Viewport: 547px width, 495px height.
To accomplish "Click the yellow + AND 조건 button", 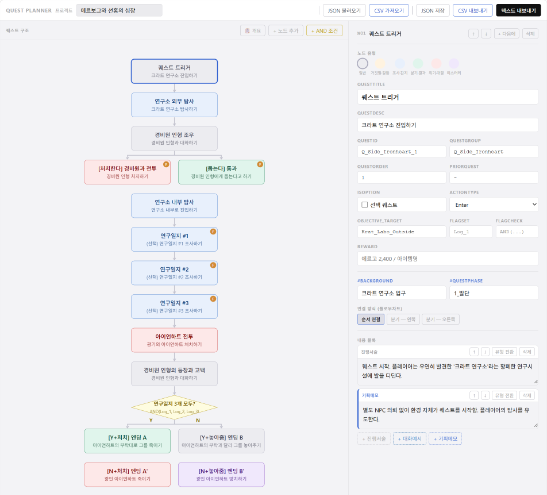I will pyautogui.click(x=324, y=31).
